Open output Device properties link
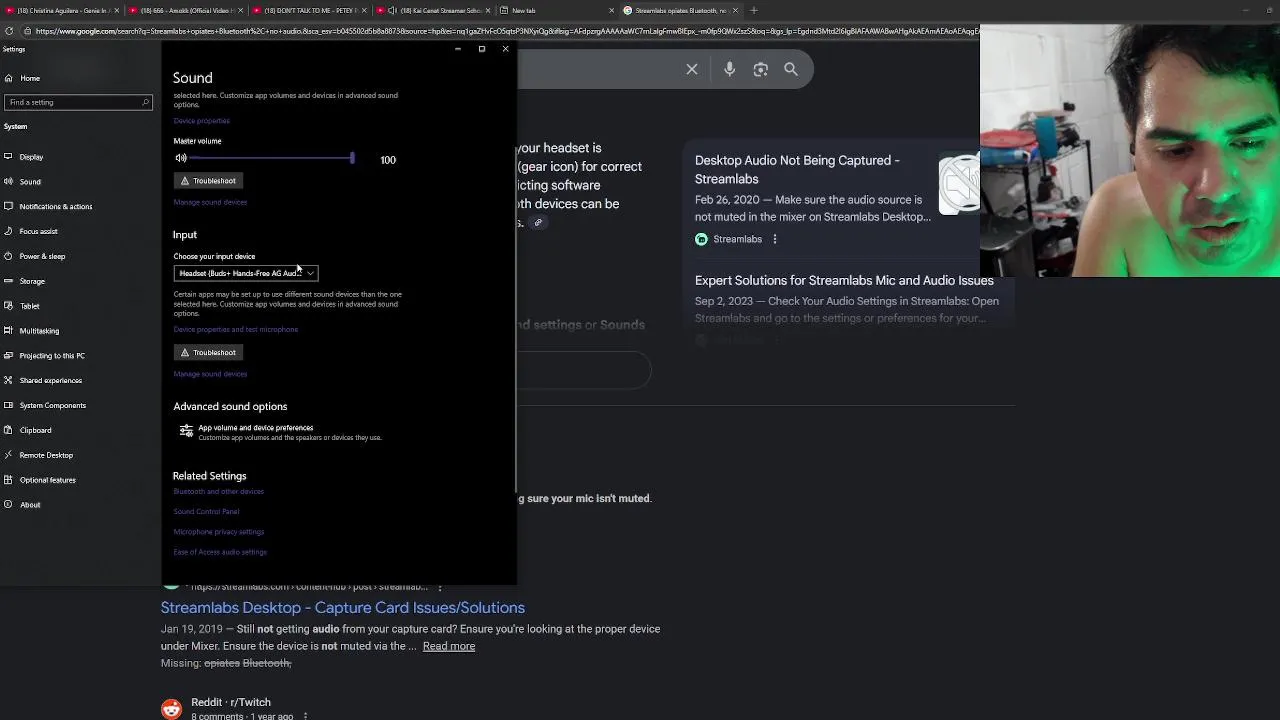The height and width of the screenshot is (720, 1280). pos(201,121)
